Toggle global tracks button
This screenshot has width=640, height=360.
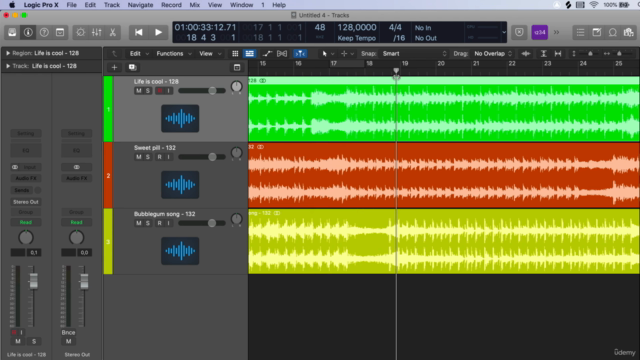(237, 67)
